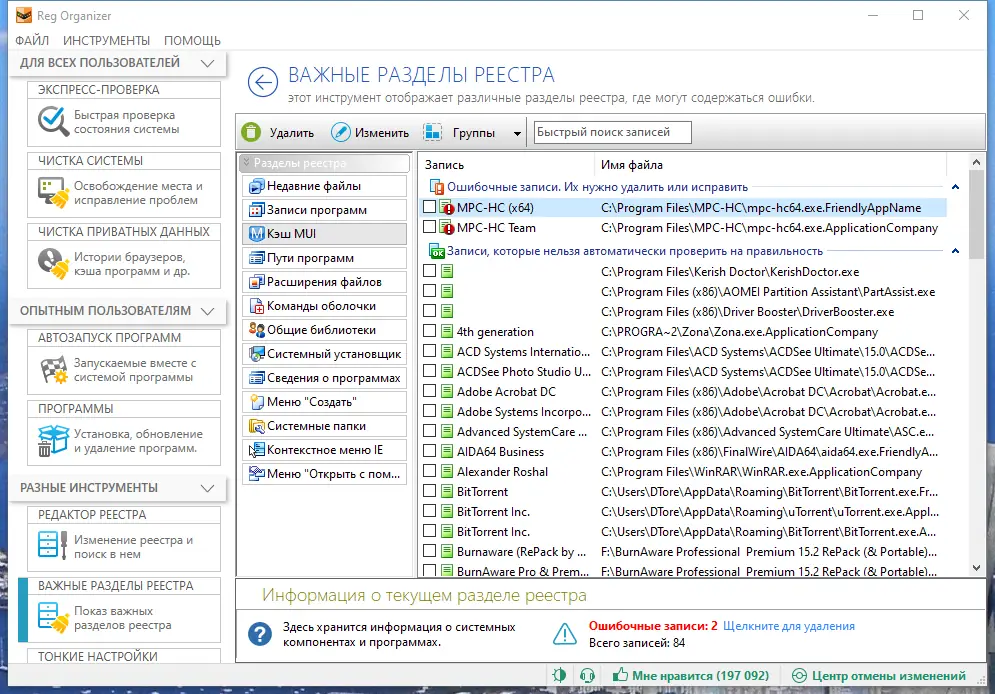Open the Группы dropdown arrow
This screenshot has width=995, height=694.
click(x=517, y=133)
